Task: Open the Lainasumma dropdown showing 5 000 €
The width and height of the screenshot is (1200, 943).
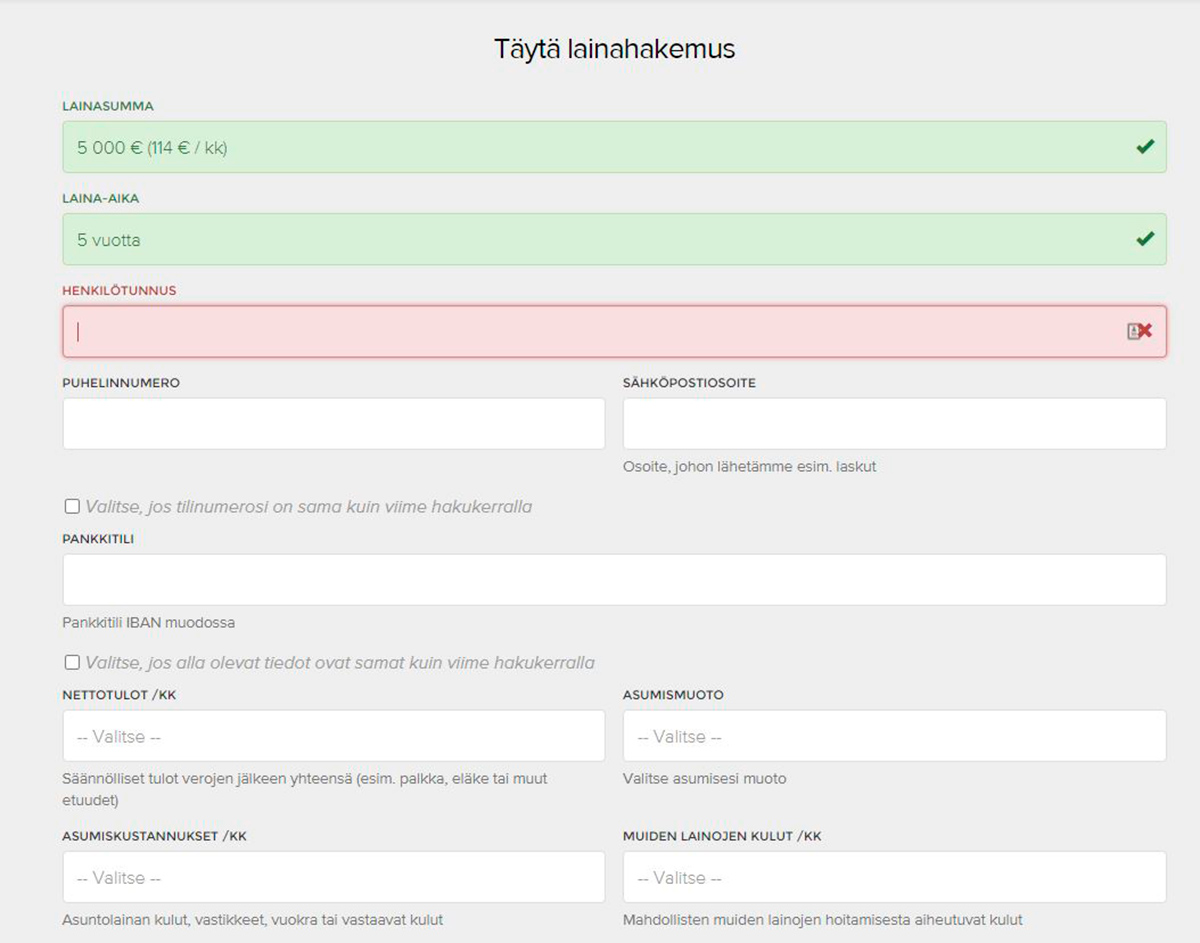Action: coord(600,147)
